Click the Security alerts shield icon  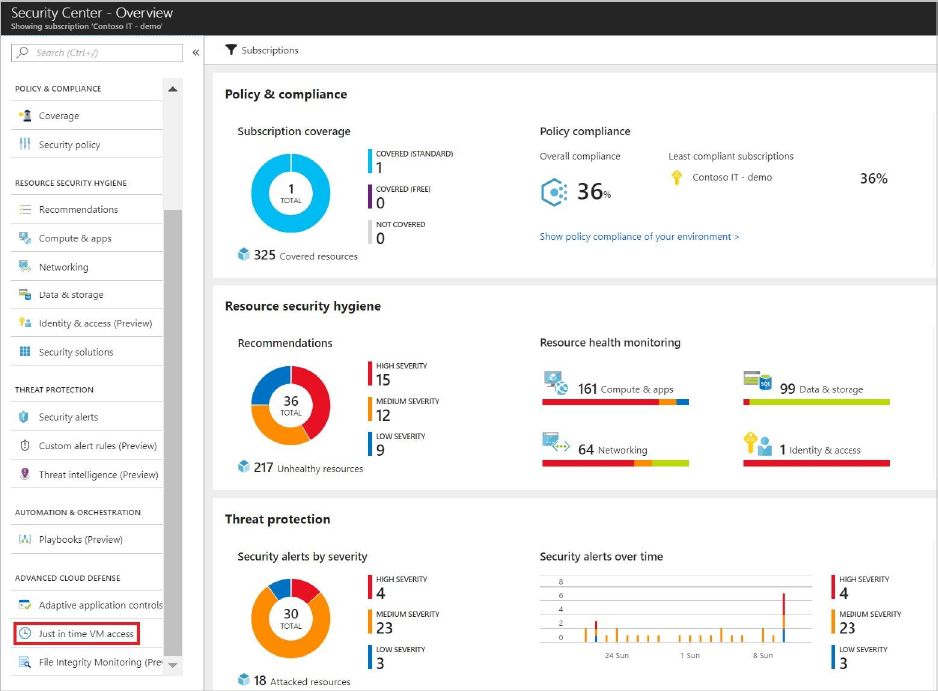point(24,417)
